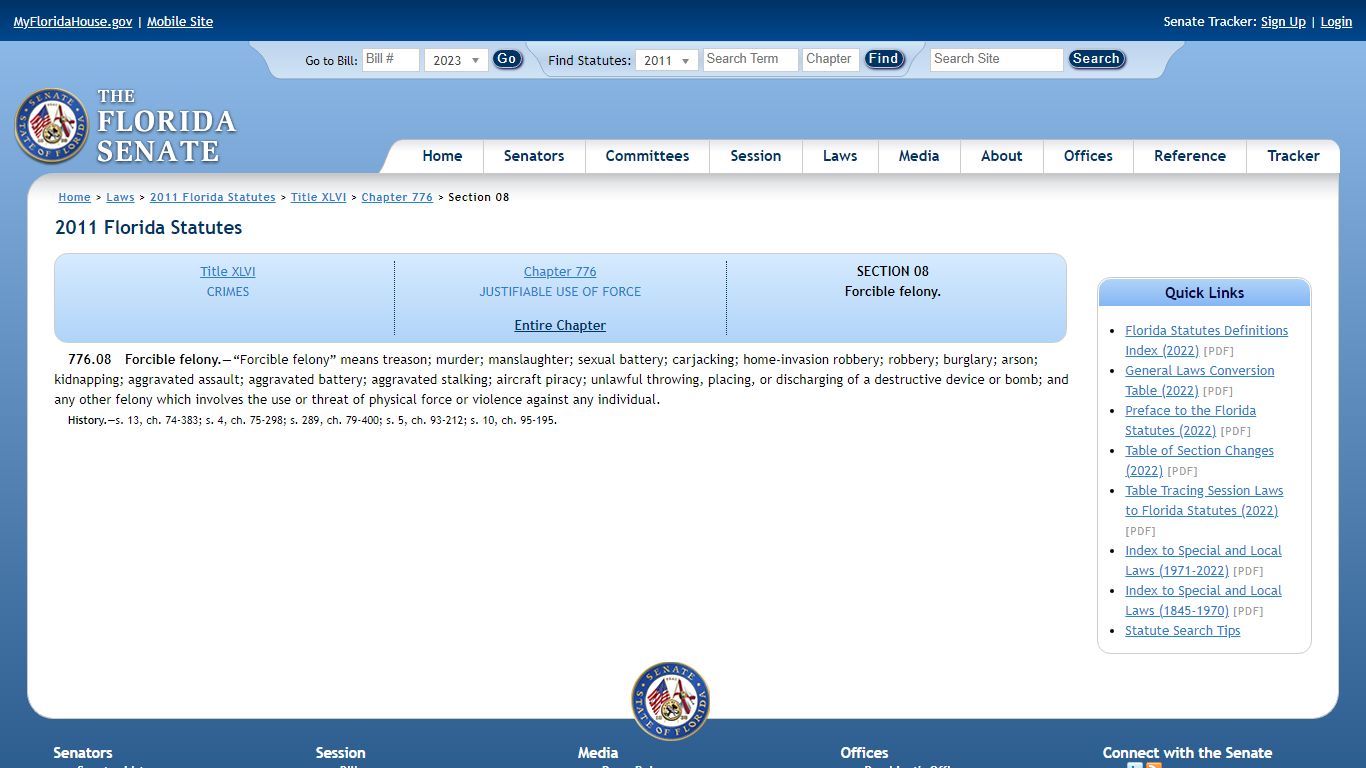1366x768 pixels.
Task: Open the Media navigation tab
Action: coord(919,156)
